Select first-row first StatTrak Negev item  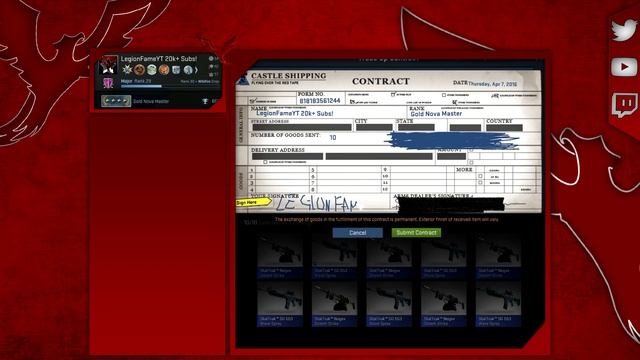point(280,258)
